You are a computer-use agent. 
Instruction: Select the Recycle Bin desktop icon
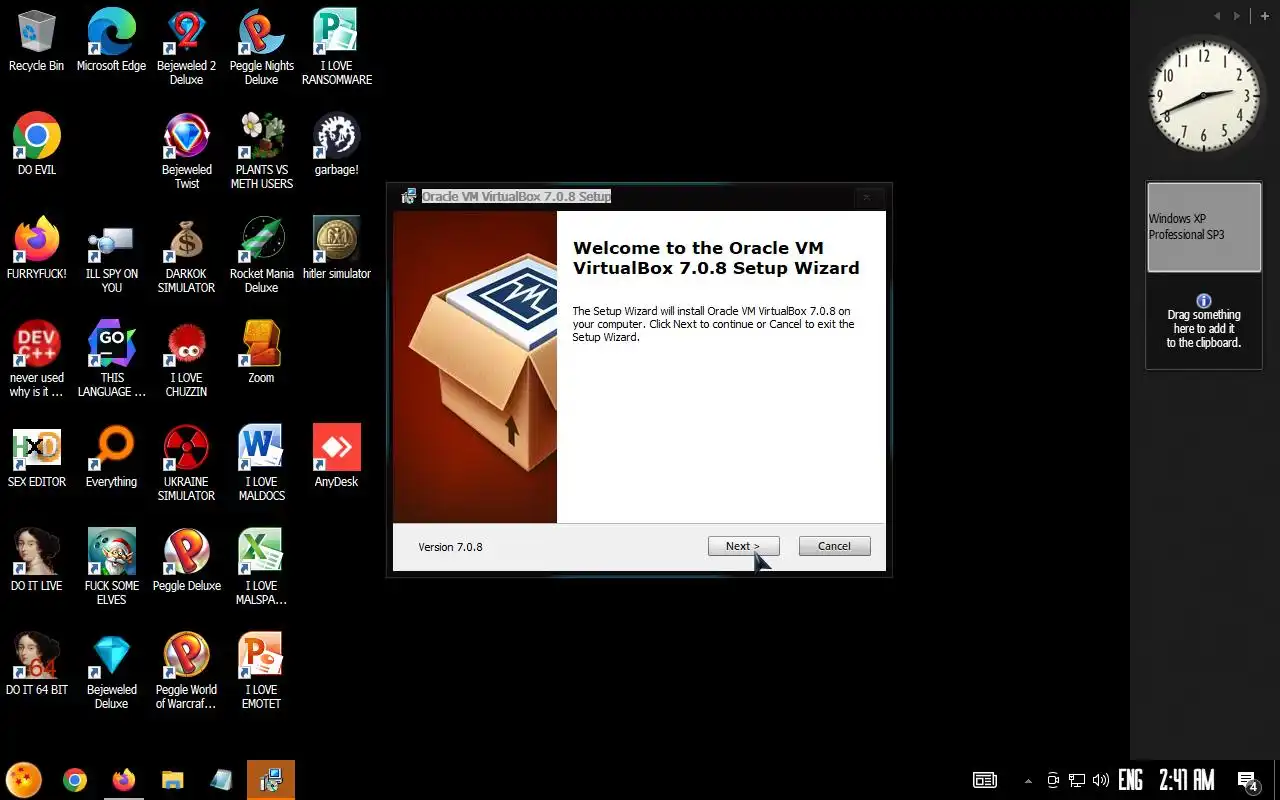point(36,40)
